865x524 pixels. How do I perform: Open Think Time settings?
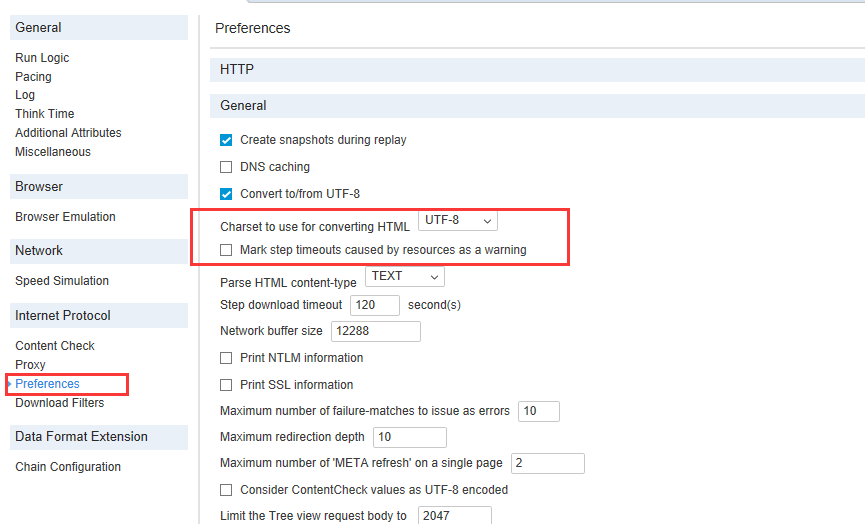click(x=45, y=114)
